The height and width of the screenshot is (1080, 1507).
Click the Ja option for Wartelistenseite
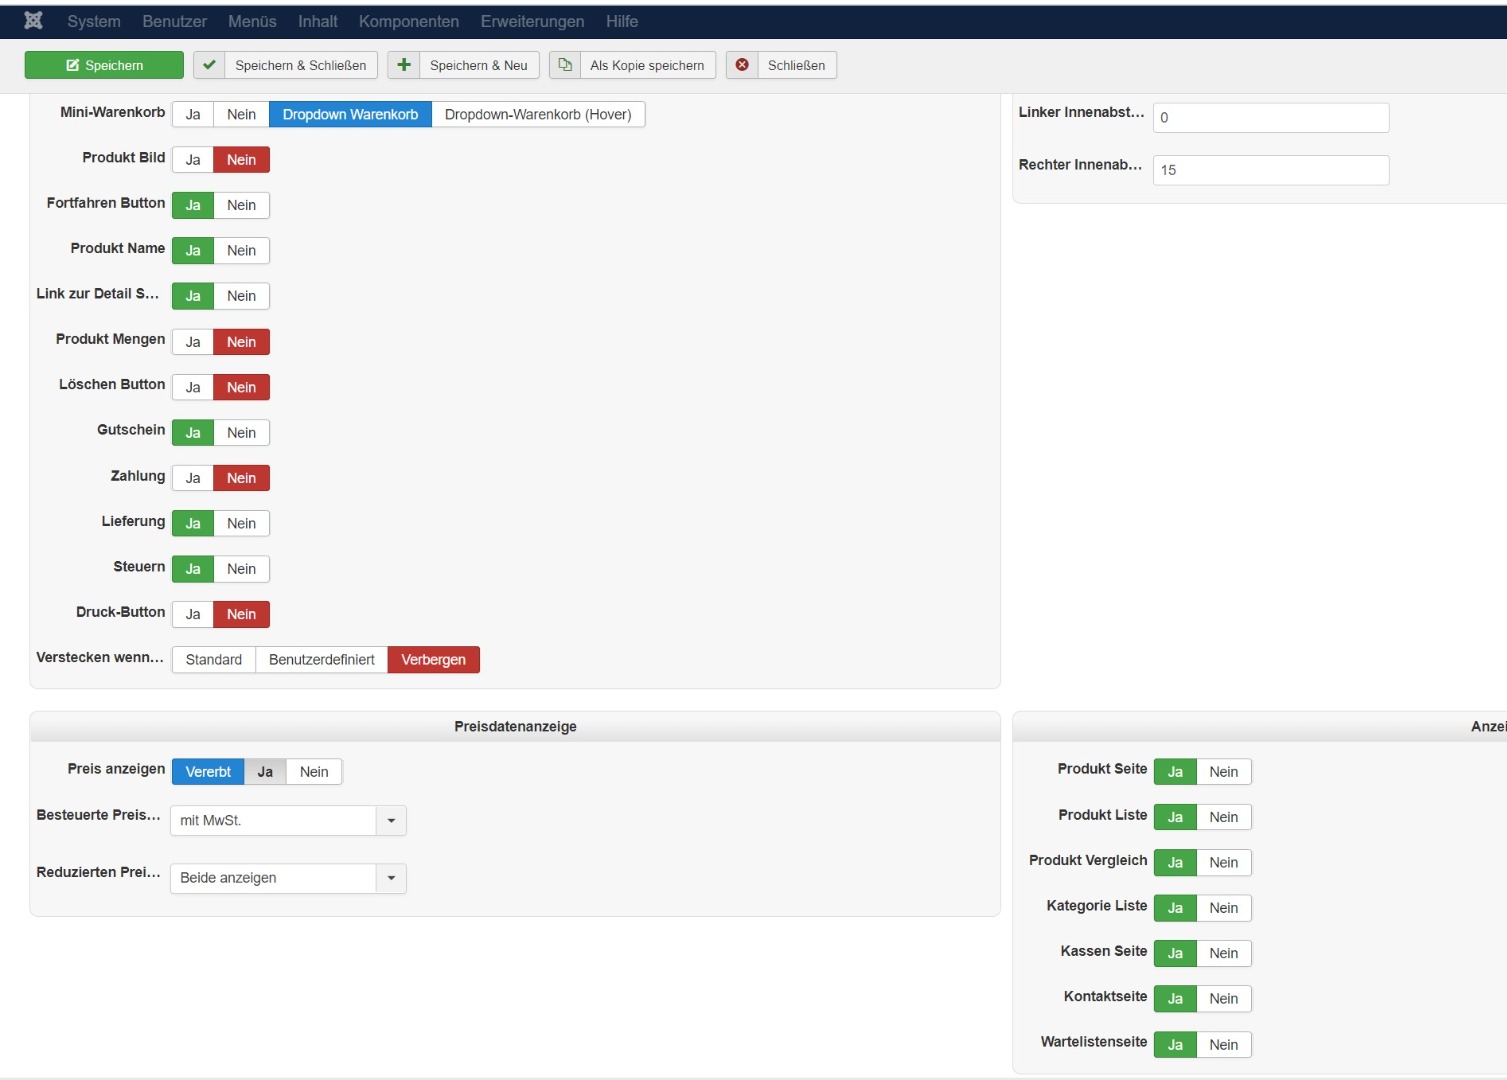[1175, 1045]
